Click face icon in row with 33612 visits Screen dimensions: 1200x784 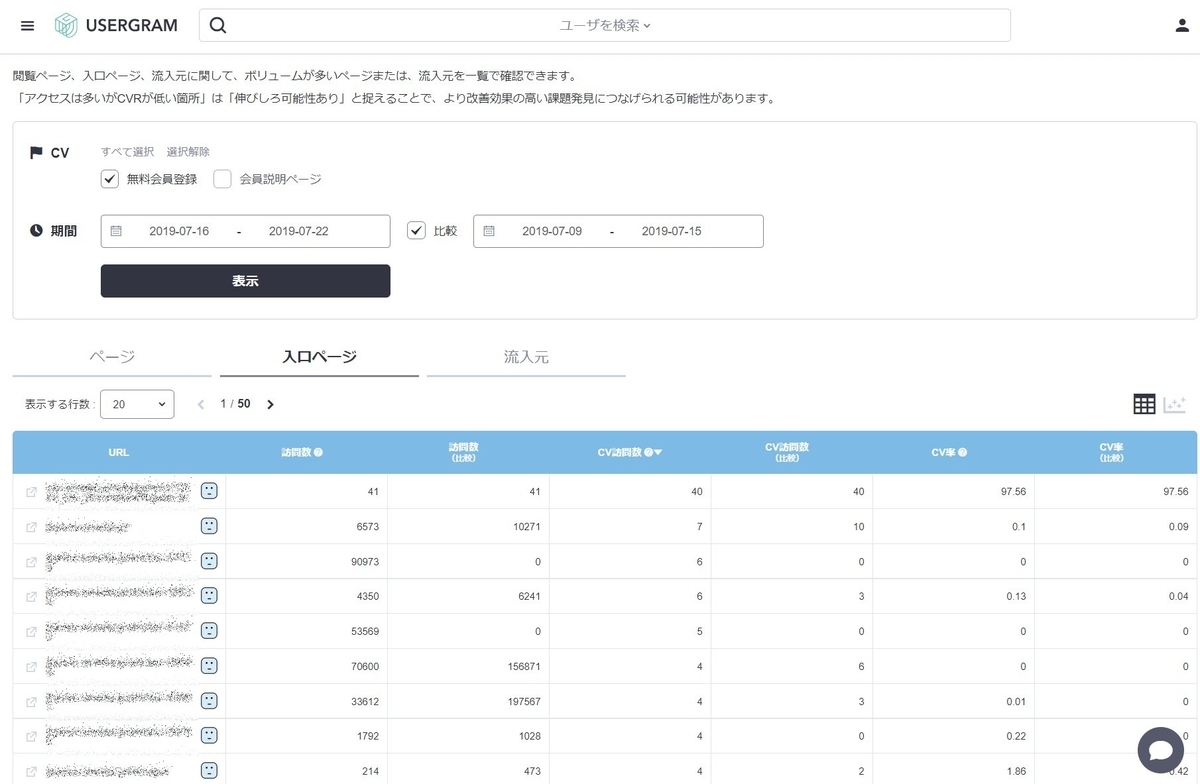[x=209, y=700]
